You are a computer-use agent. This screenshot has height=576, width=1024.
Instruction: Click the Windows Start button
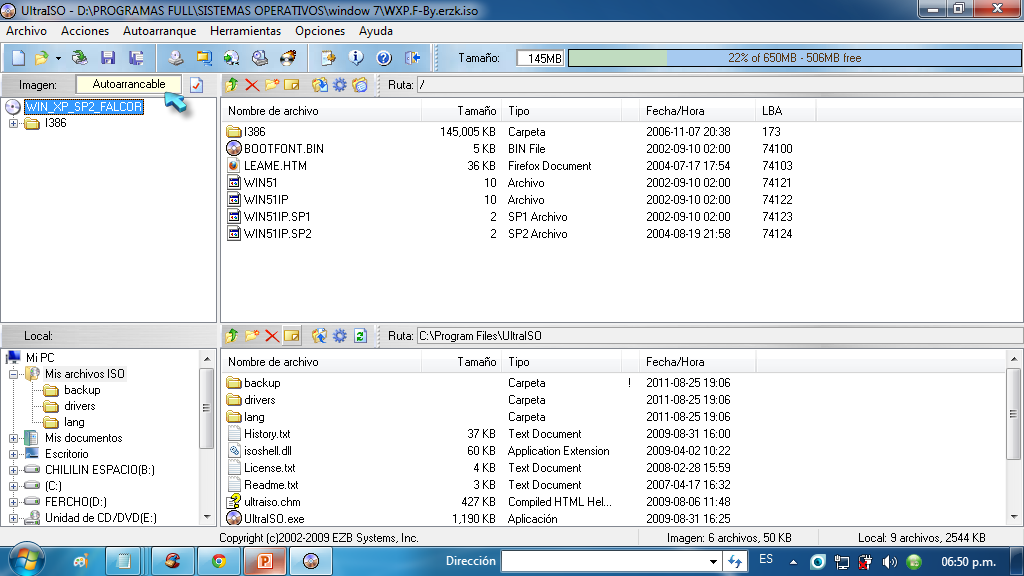tap(26, 561)
